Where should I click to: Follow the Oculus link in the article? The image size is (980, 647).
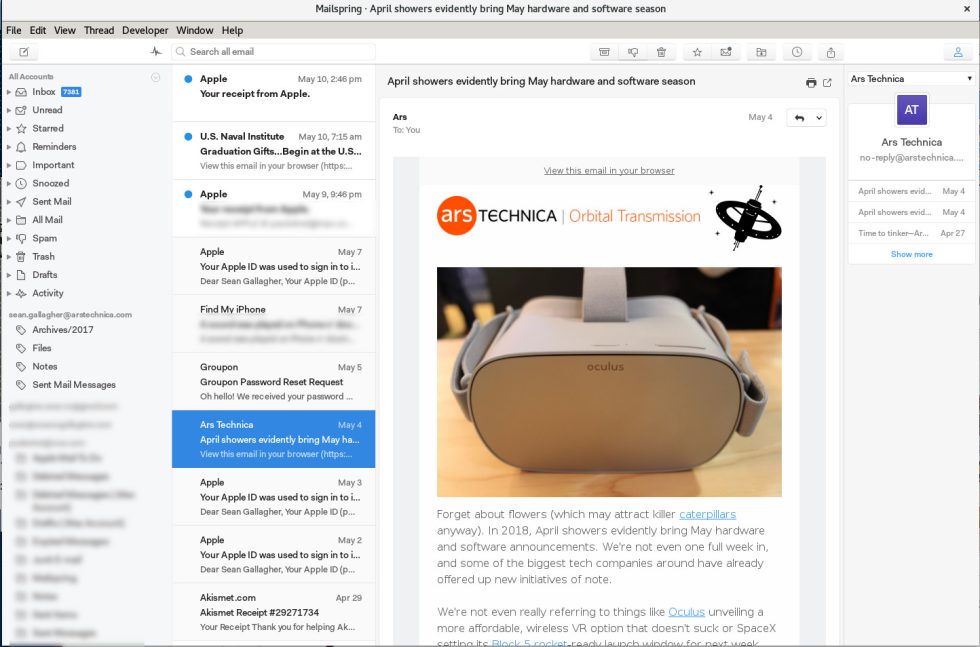[x=686, y=611]
